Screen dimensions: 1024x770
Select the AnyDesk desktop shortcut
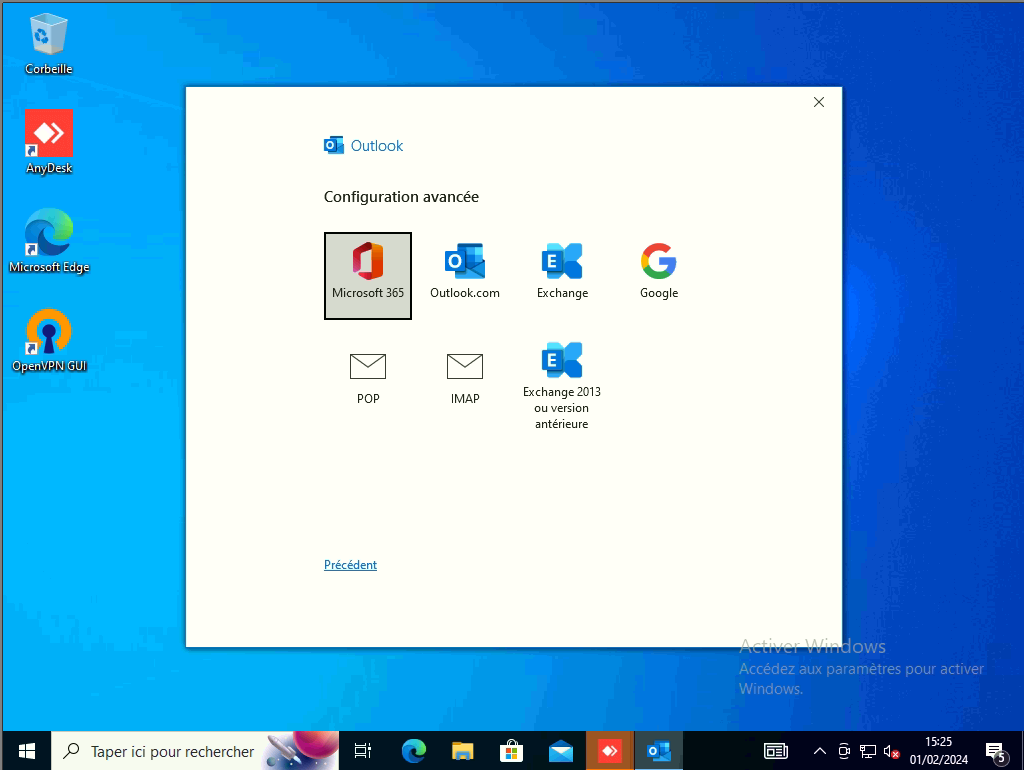pyautogui.click(x=48, y=142)
